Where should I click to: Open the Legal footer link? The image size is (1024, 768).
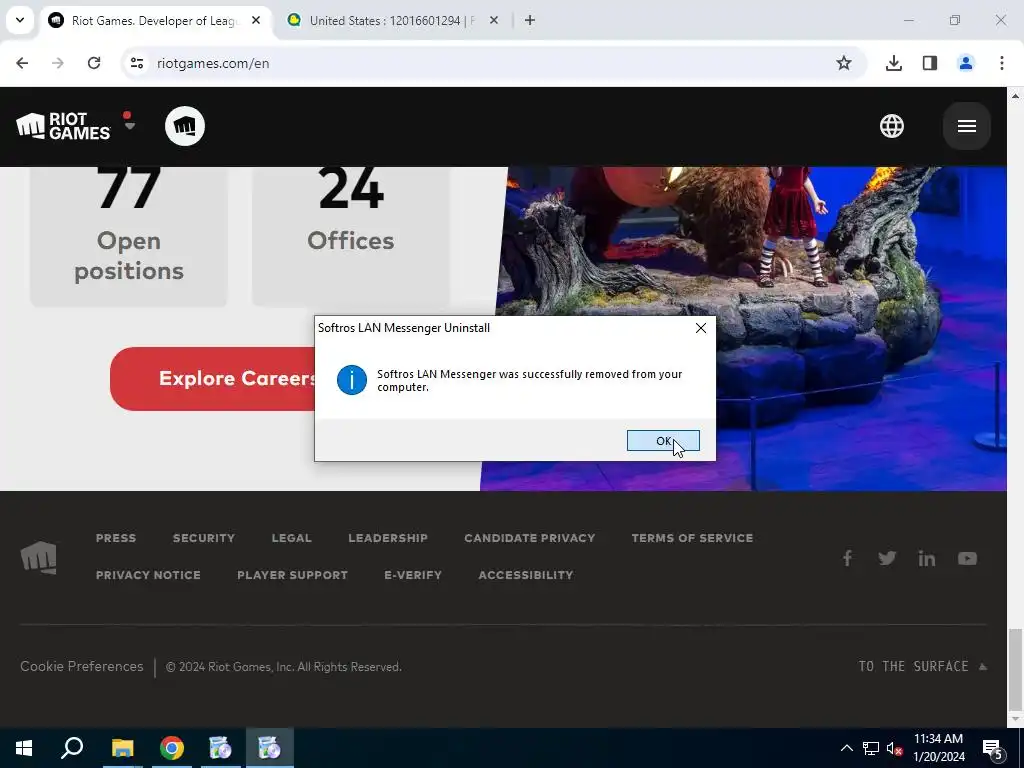[x=291, y=538]
